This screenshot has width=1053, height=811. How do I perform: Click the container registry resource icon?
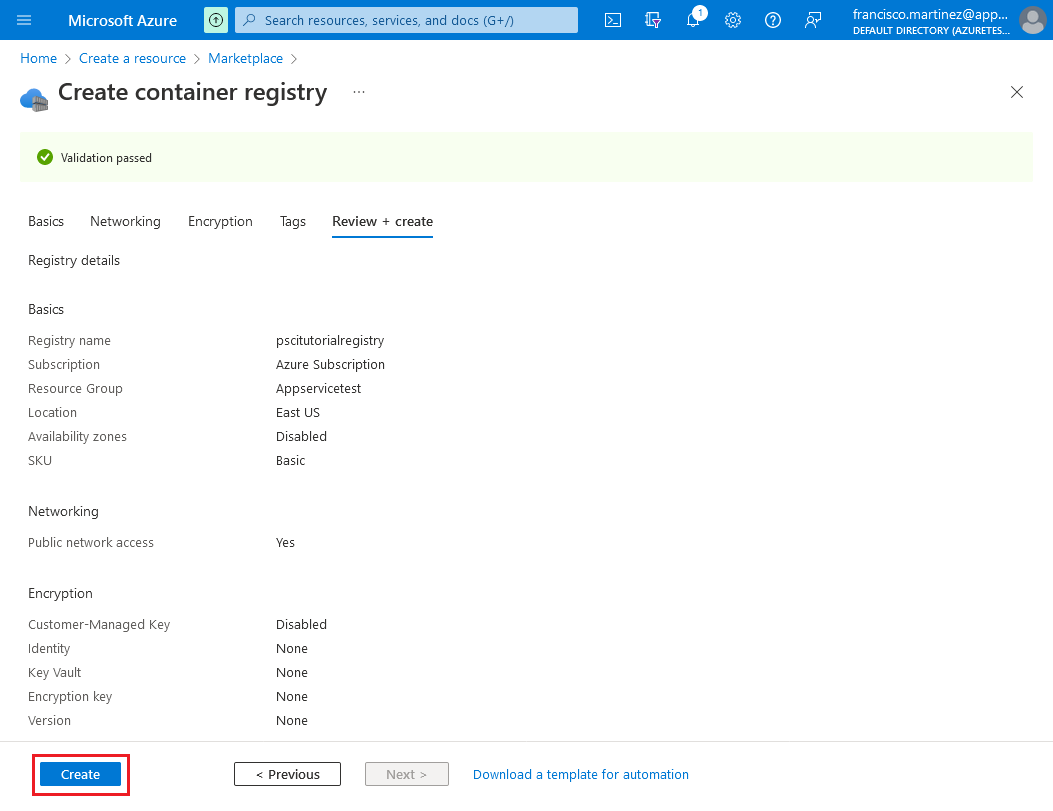pyautogui.click(x=33, y=98)
